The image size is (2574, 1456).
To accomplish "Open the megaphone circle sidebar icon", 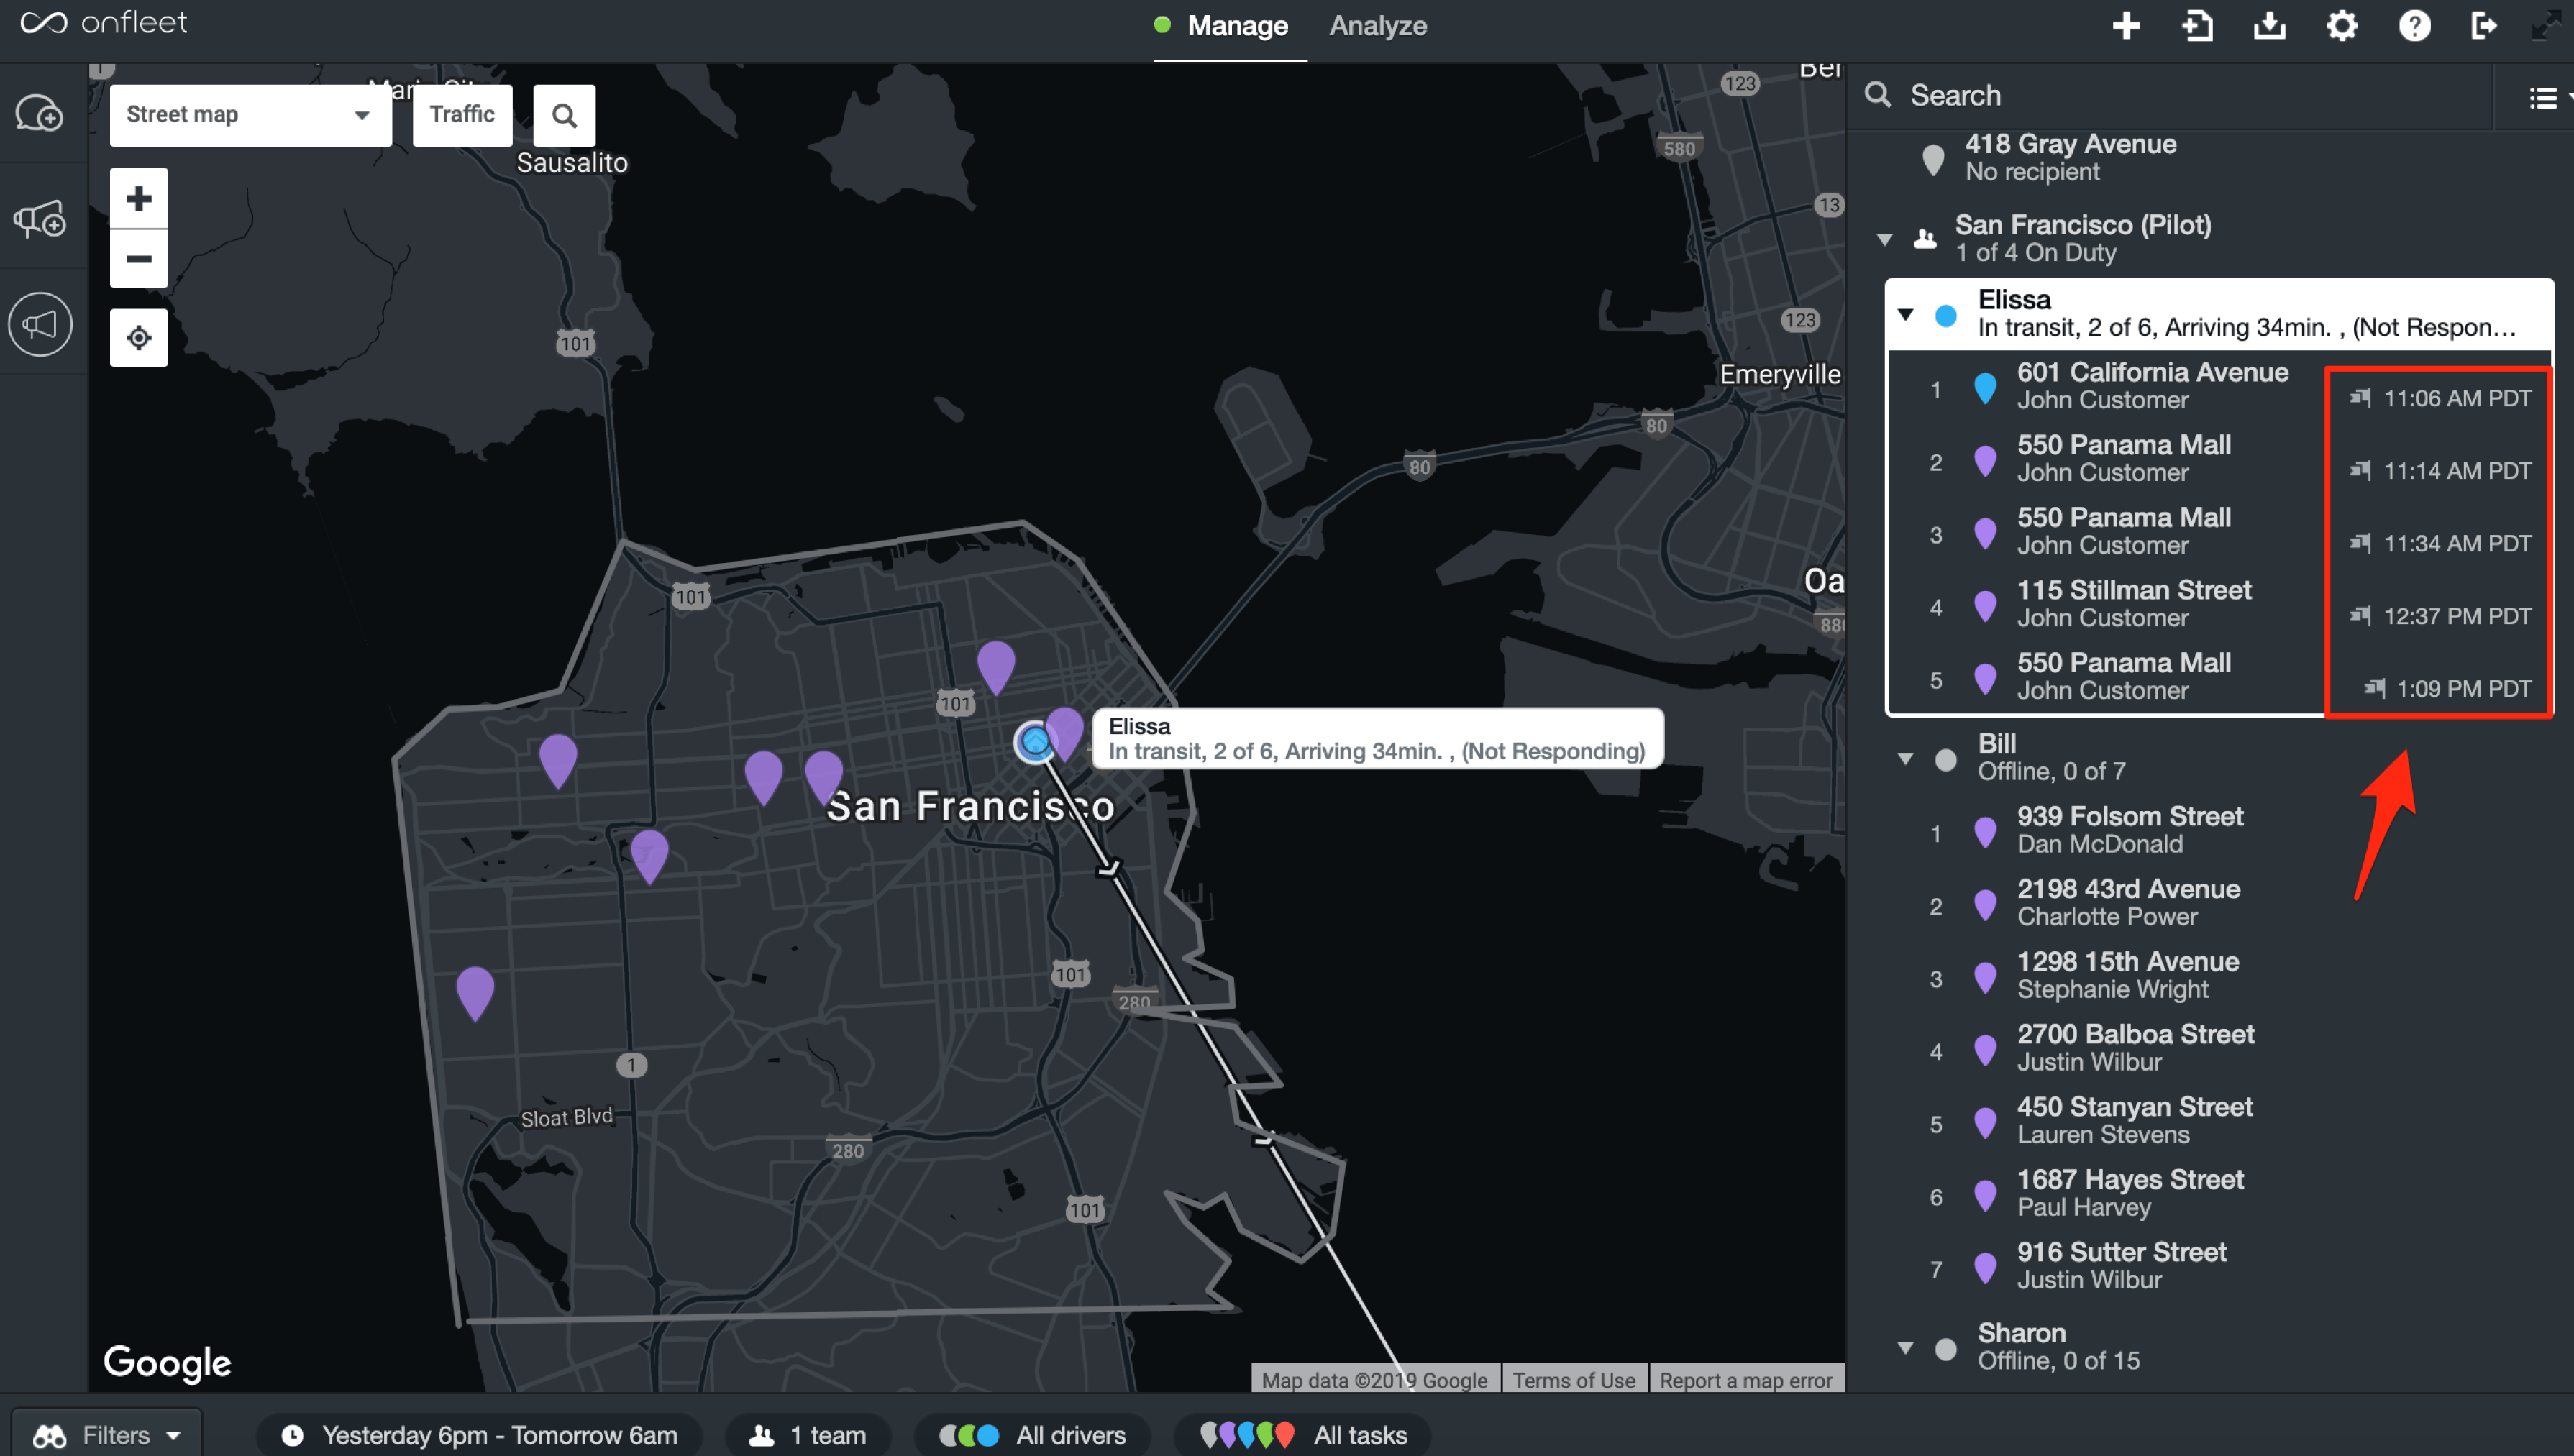I will 41,324.
